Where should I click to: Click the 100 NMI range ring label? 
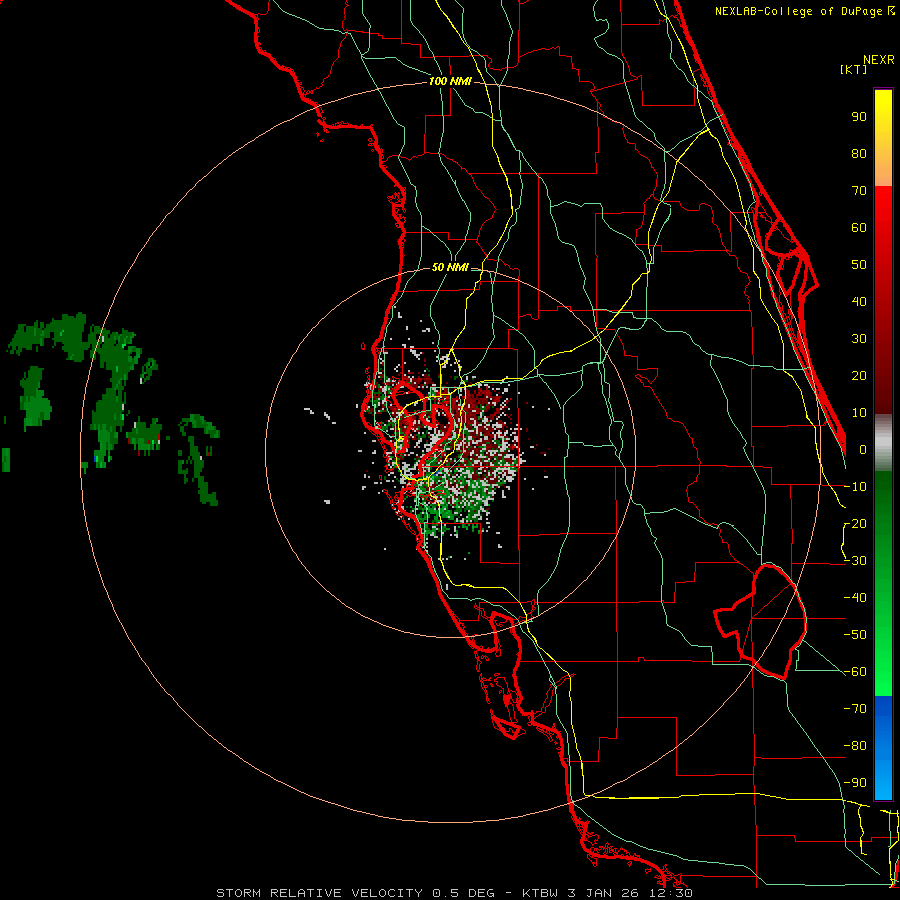tap(450, 82)
